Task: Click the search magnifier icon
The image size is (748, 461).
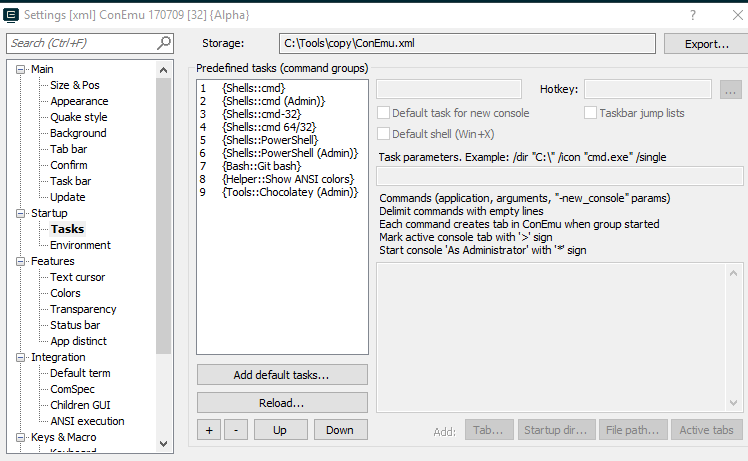Action: [x=163, y=43]
